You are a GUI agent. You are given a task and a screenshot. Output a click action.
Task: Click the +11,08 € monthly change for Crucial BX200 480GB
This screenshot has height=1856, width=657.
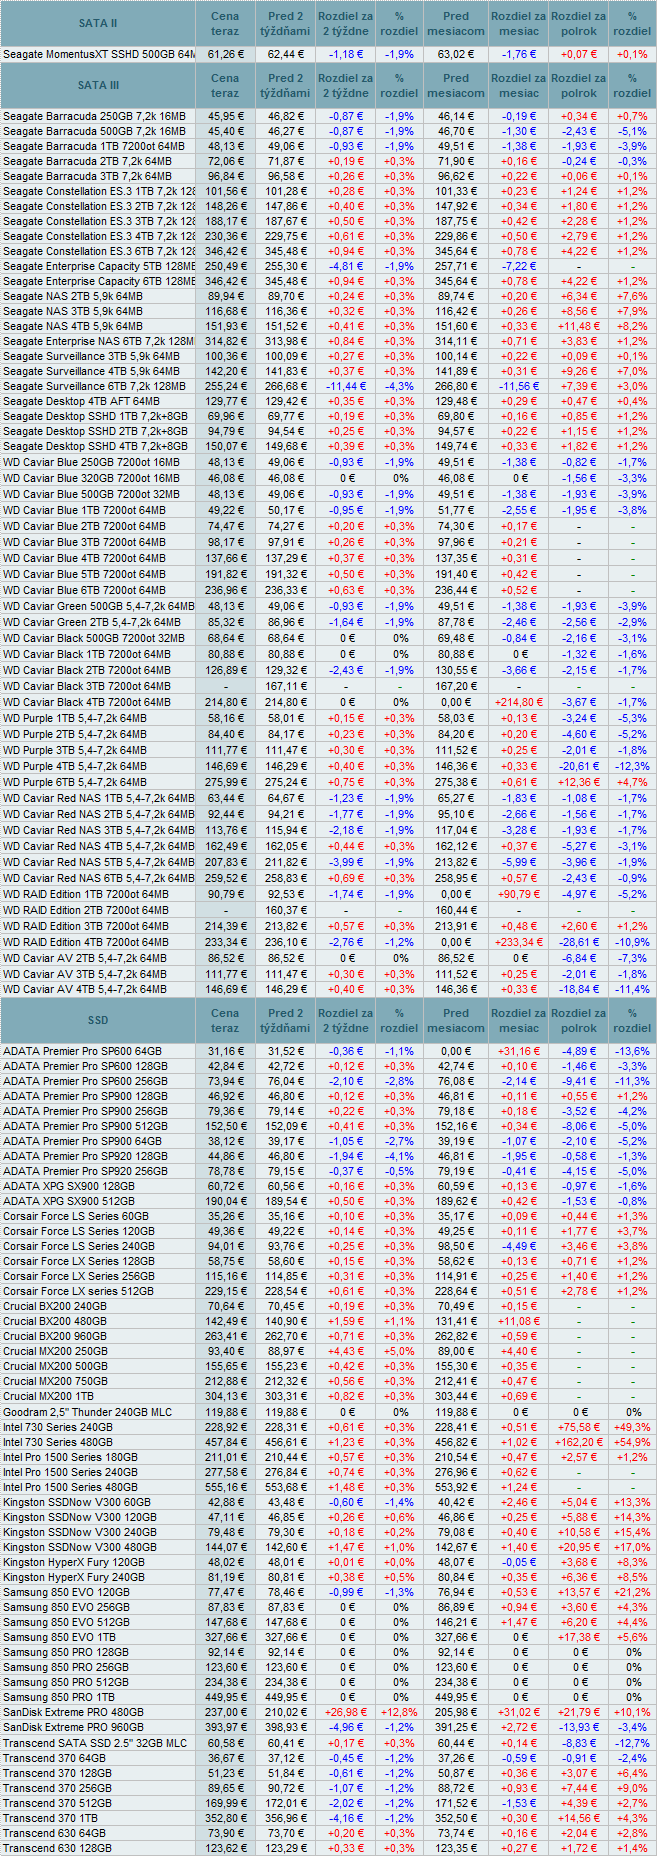pos(519,1321)
